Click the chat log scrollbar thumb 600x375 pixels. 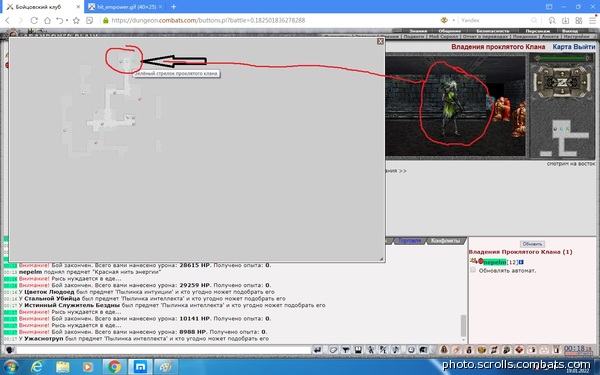[x=463, y=326]
